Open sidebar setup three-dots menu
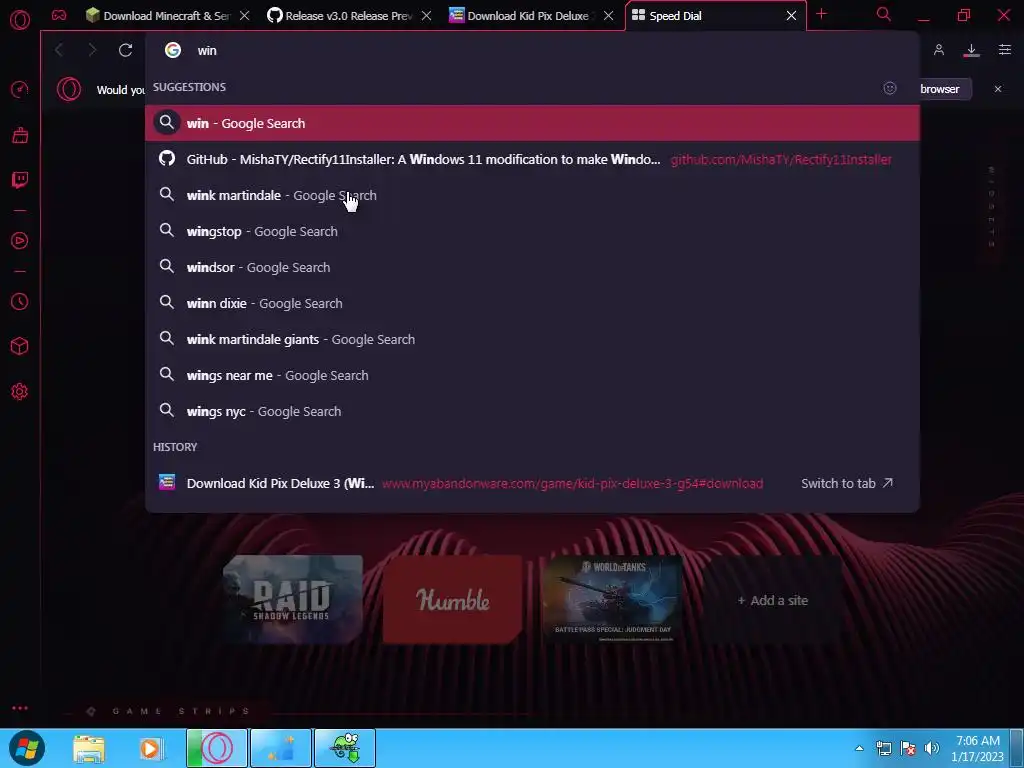Screen dimensions: 1024x768 pyautogui.click(x=20, y=708)
